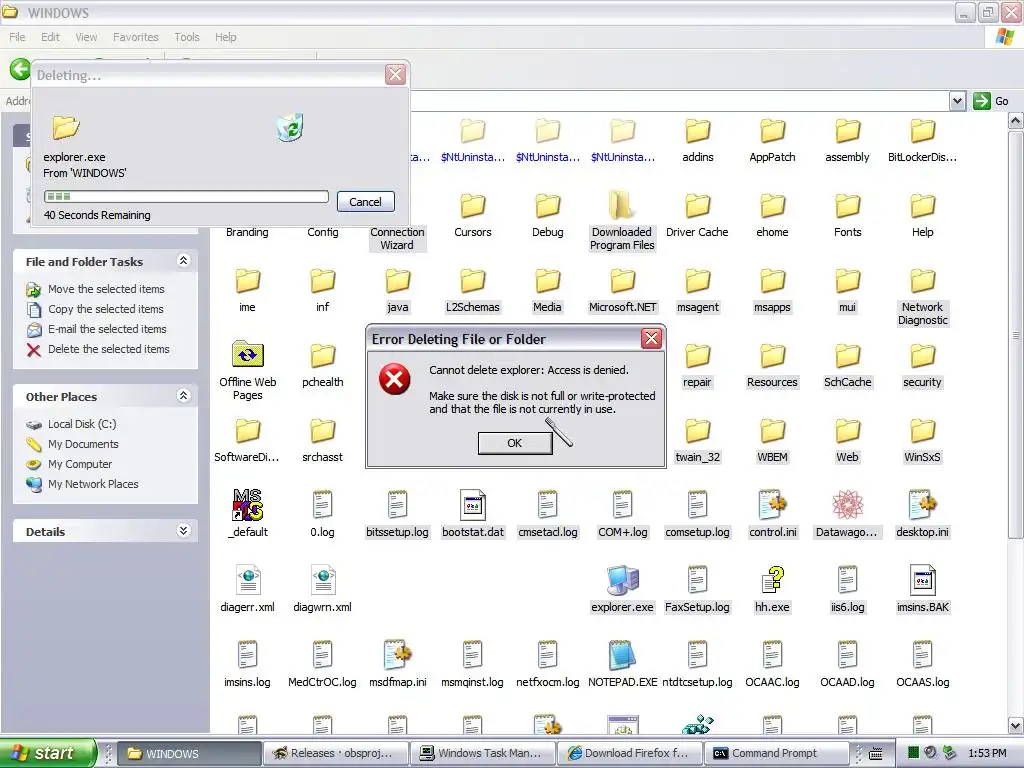Viewport: 1024px width, 768px height.
Task: Go to Local Disk (C:)
Action: tap(82, 424)
